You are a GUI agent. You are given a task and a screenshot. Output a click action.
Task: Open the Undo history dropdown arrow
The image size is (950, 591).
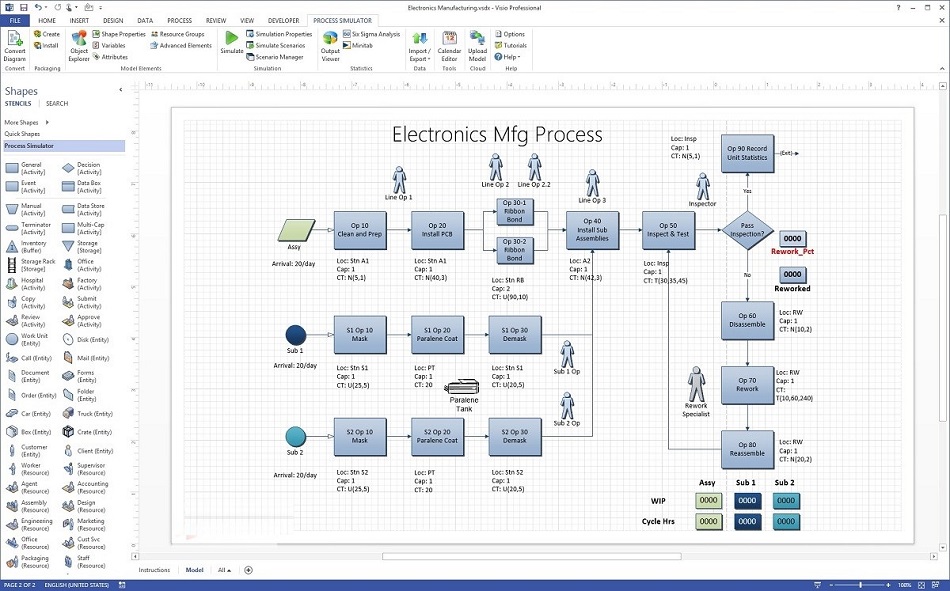point(46,8)
